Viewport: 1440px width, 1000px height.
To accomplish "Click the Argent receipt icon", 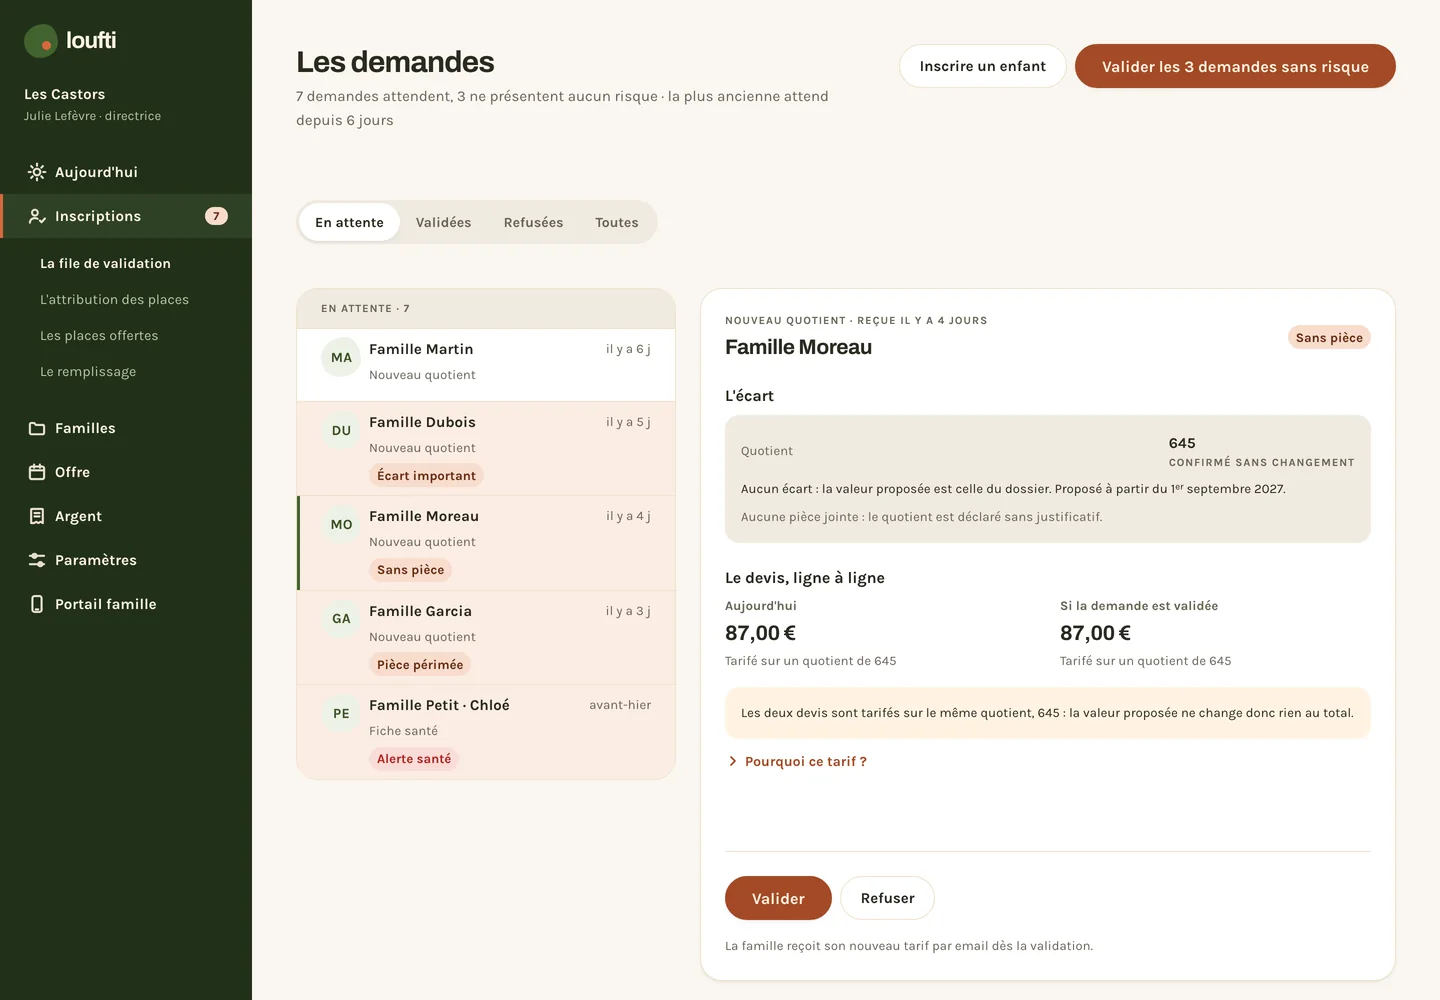I will pyautogui.click(x=37, y=516).
